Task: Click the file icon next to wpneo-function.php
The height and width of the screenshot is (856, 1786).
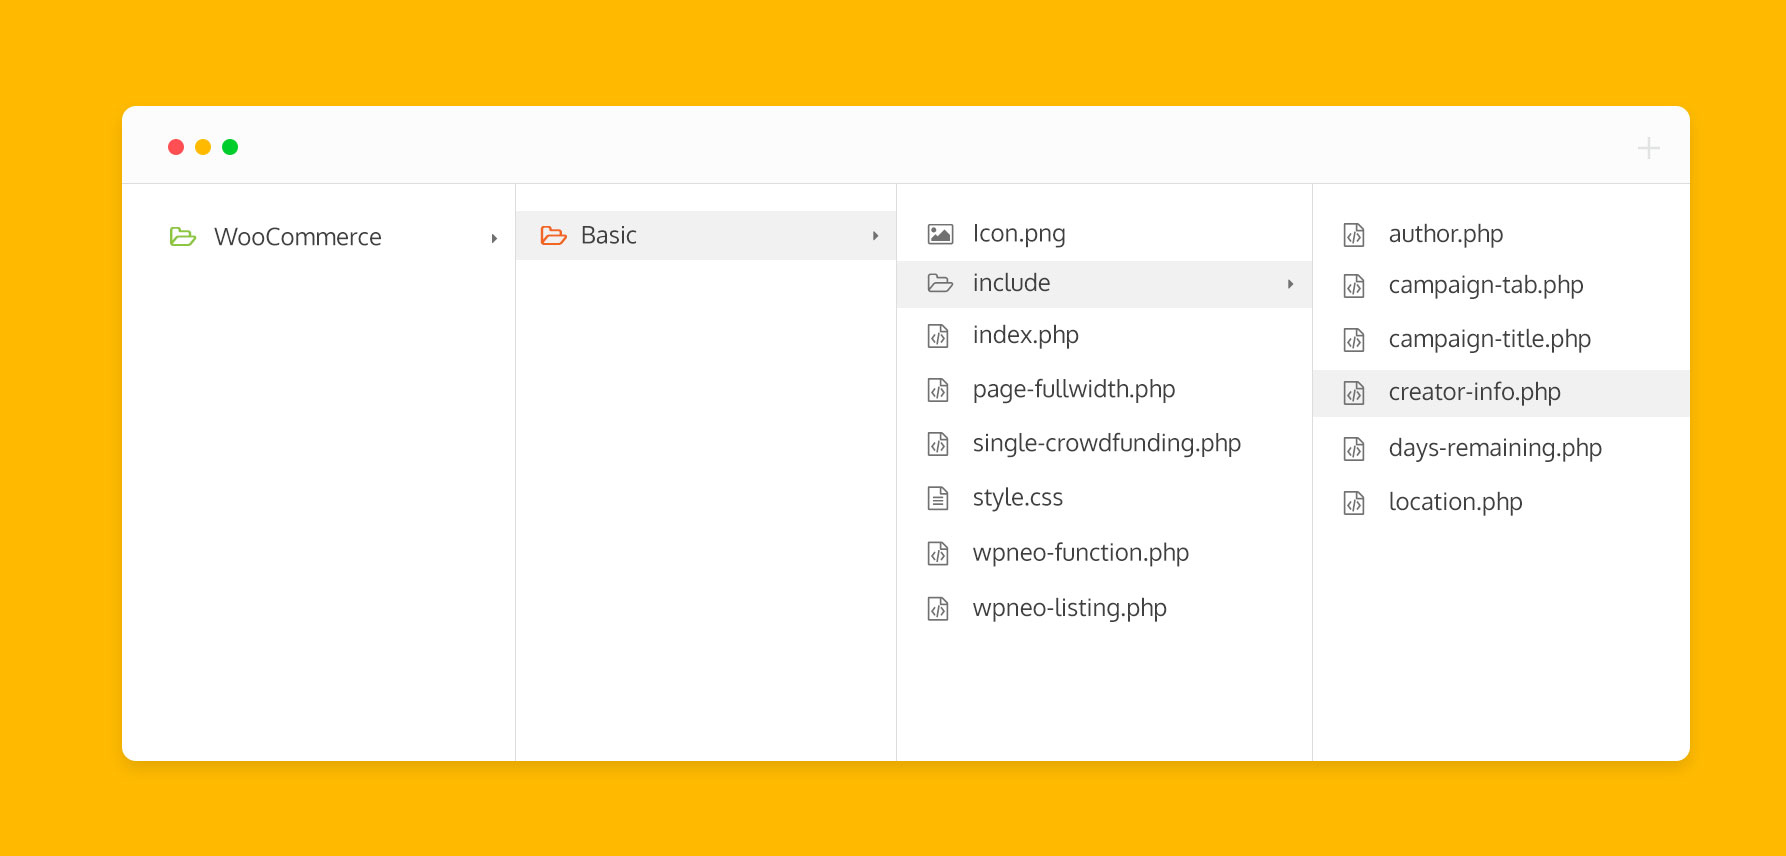Action: click(x=938, y=553)
